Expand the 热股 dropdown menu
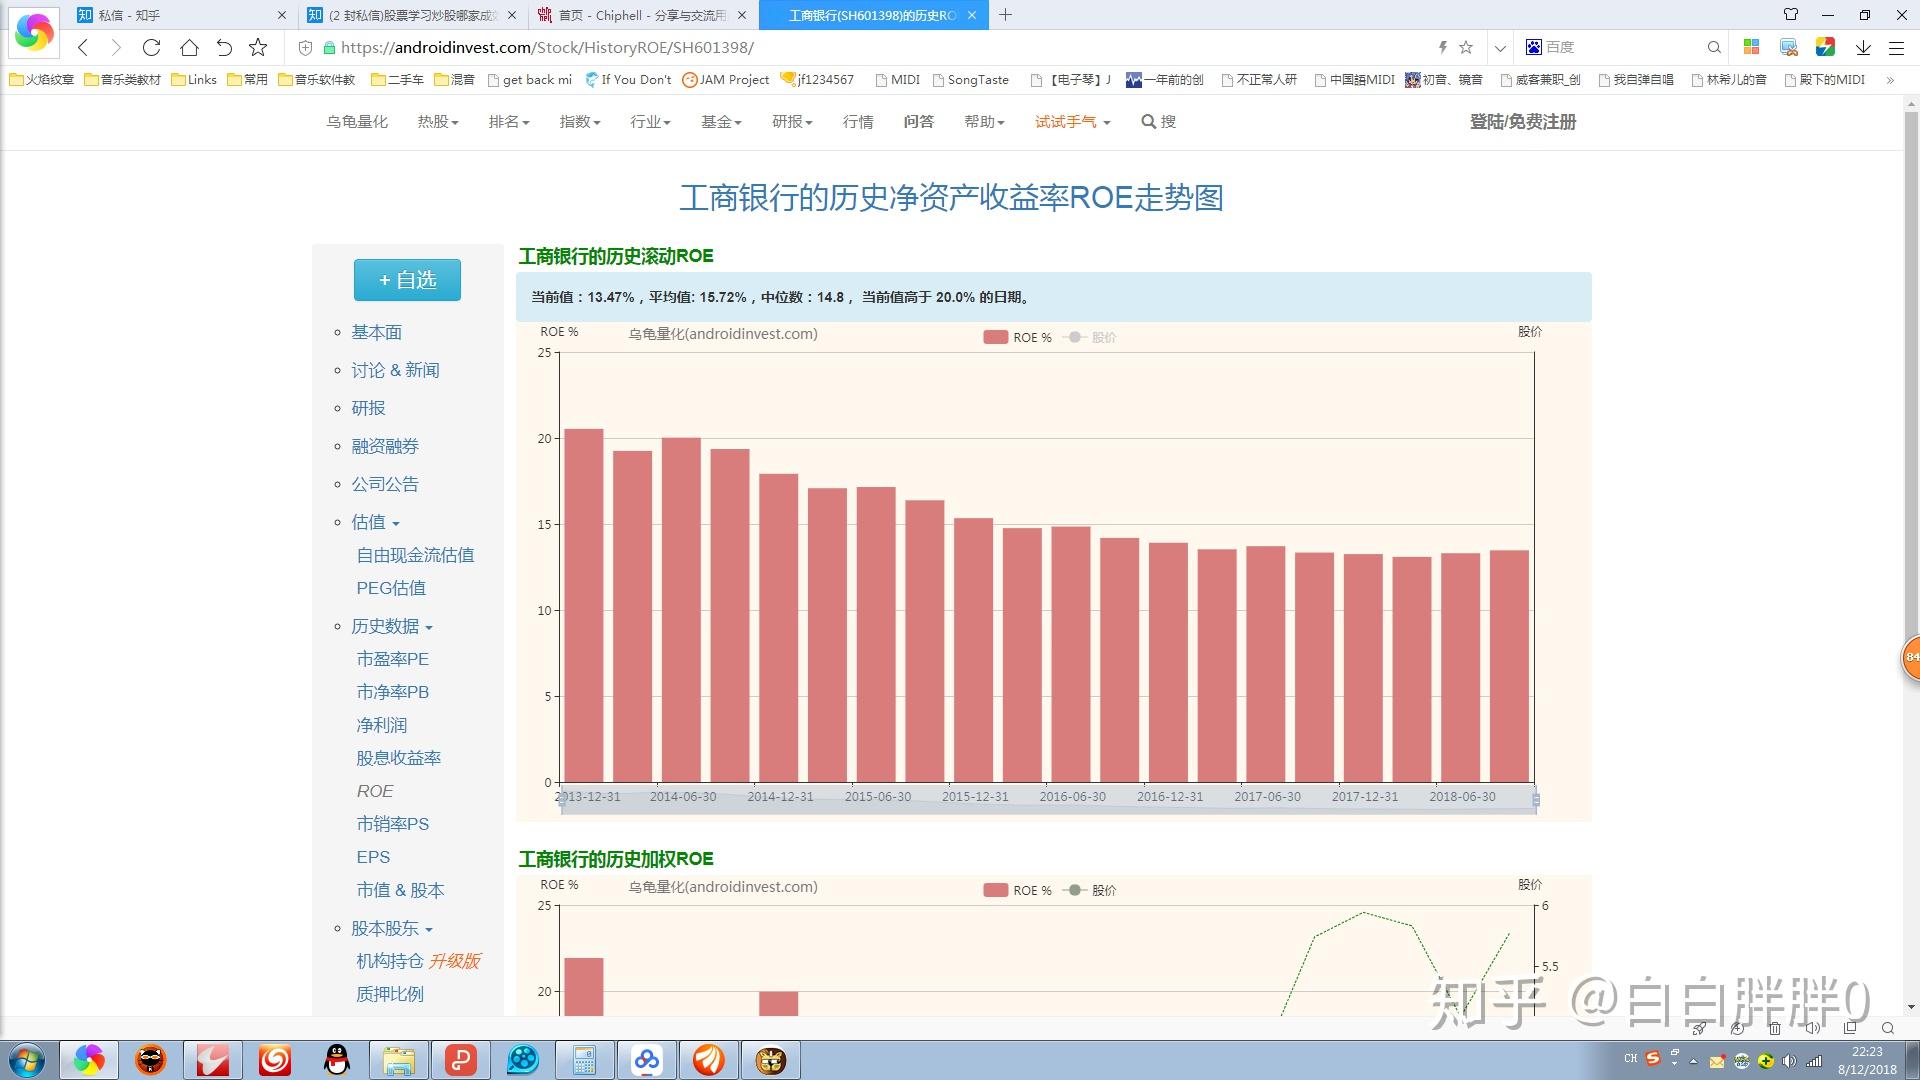Image resolution: width=1920 pixels, height=1080 pixels. coord(438,122)
